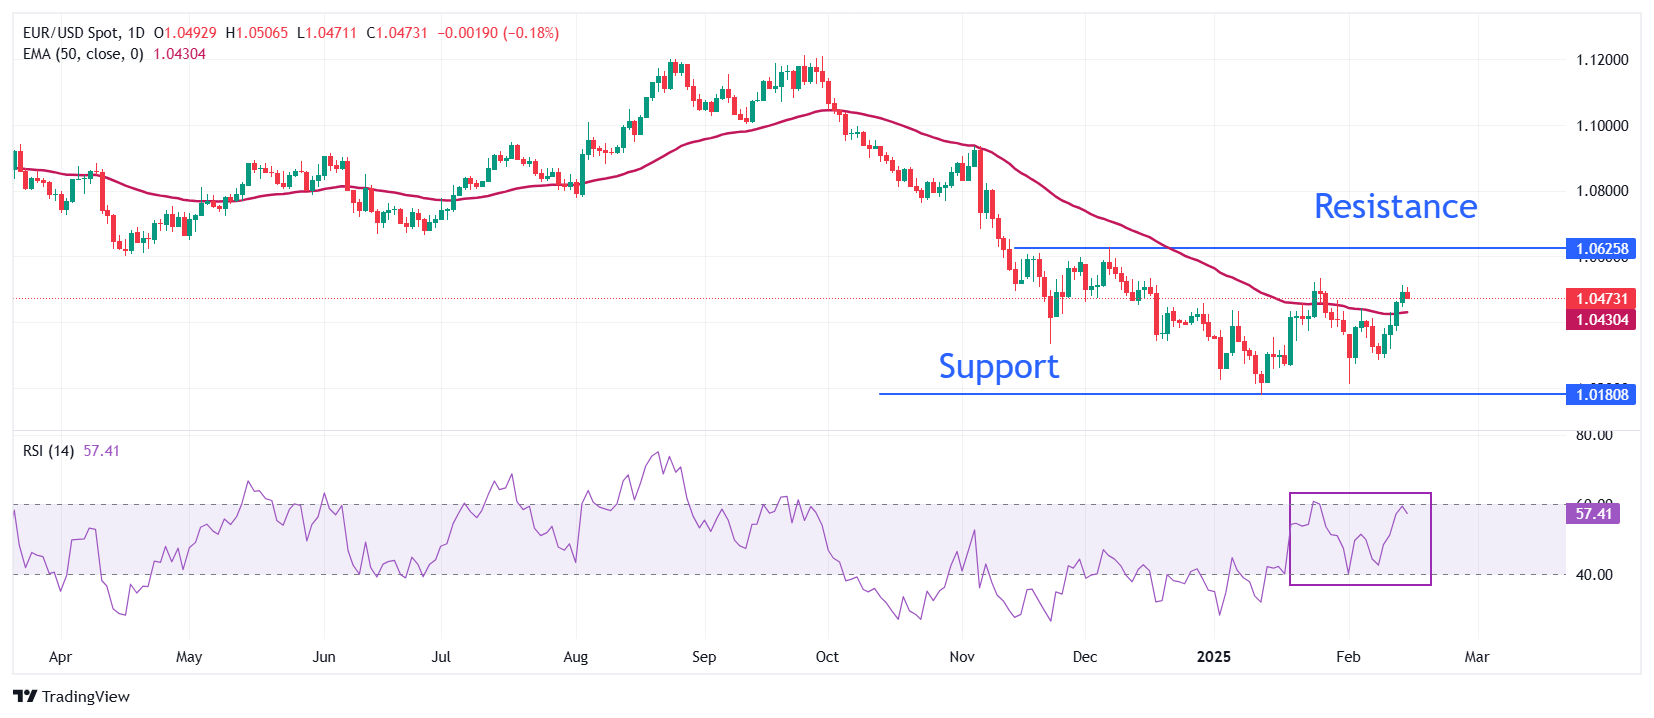
Task: Click the Mar marker on time axis
Action: [1477, 657]
